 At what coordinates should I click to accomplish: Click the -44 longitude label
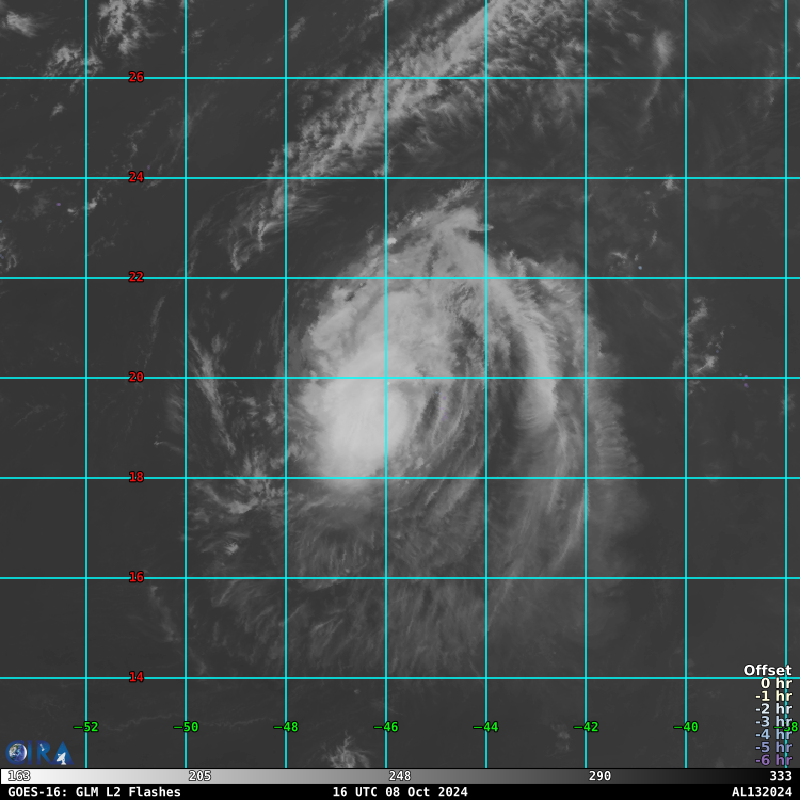(486, 727)
